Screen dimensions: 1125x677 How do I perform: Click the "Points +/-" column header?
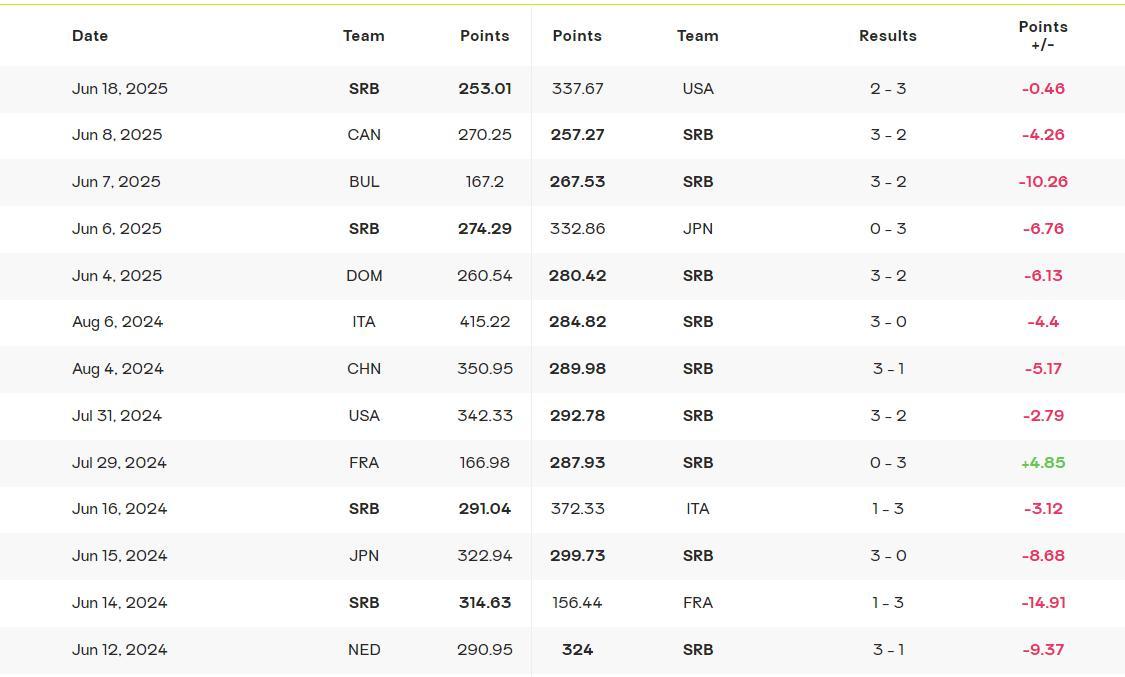click(x=1043, y=36)
